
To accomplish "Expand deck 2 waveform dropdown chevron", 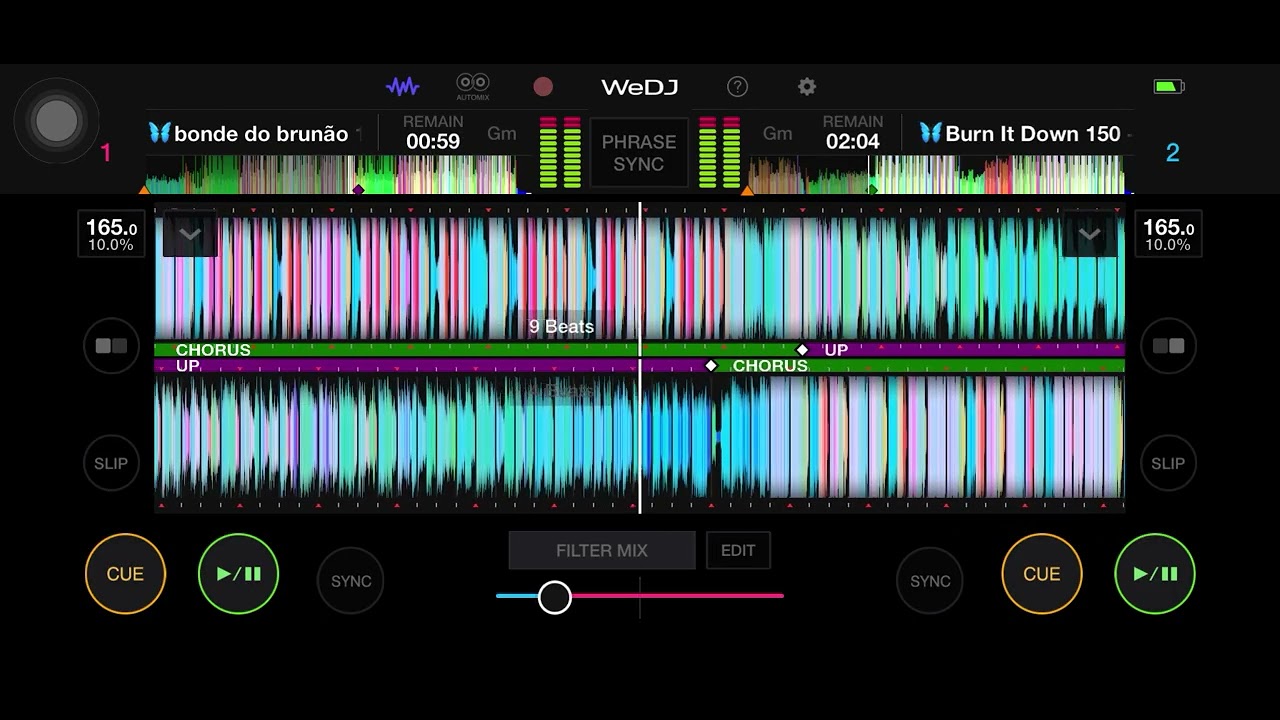I will pos(1089,235).
